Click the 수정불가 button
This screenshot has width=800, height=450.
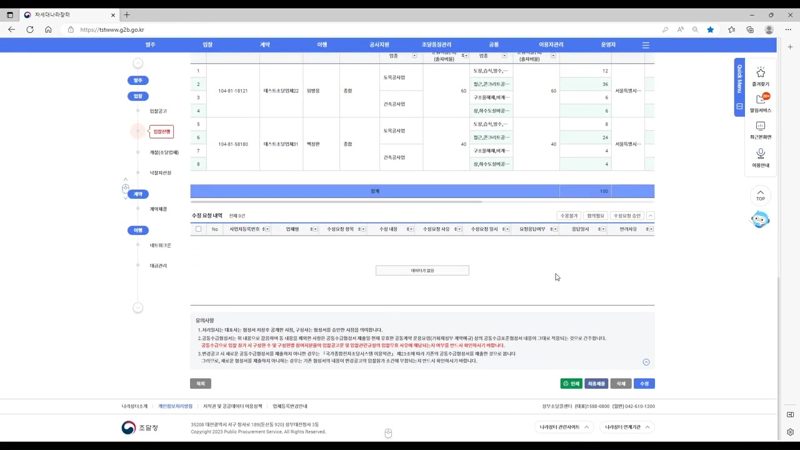pyautogui.click(x=569, y=216)
